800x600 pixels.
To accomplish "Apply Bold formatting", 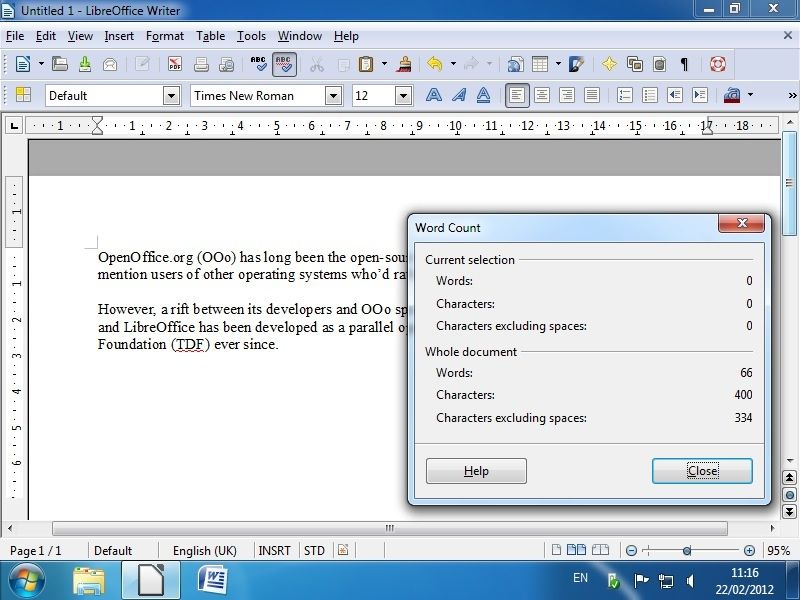I will [x=434, y=95].
